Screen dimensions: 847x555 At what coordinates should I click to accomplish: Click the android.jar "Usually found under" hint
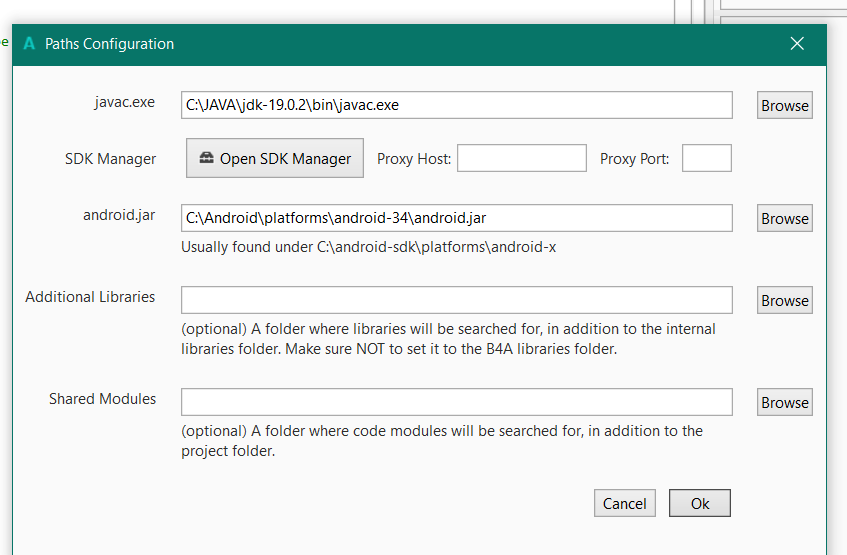[368, 247]
